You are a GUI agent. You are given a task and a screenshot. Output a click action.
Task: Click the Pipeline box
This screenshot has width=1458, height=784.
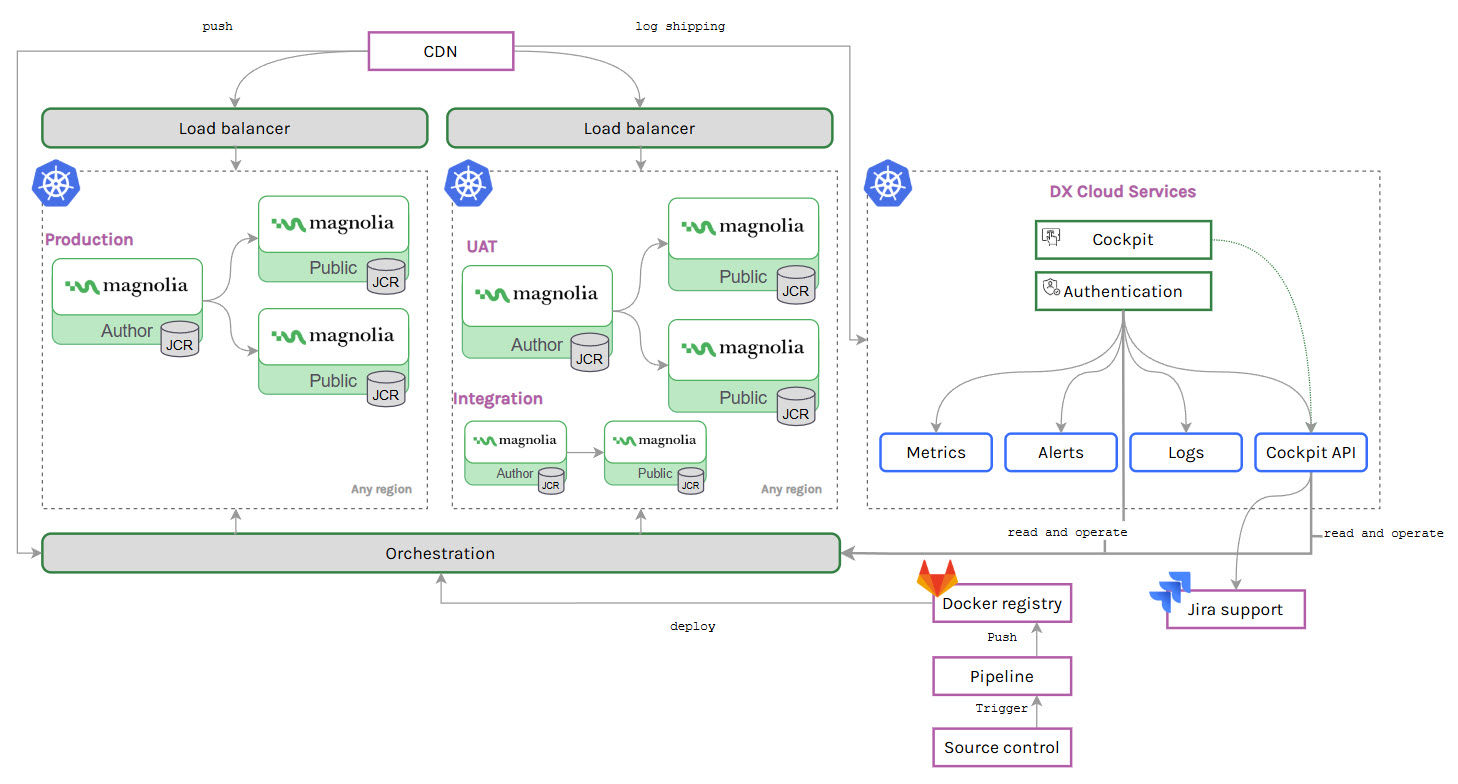pos(1002,676)
